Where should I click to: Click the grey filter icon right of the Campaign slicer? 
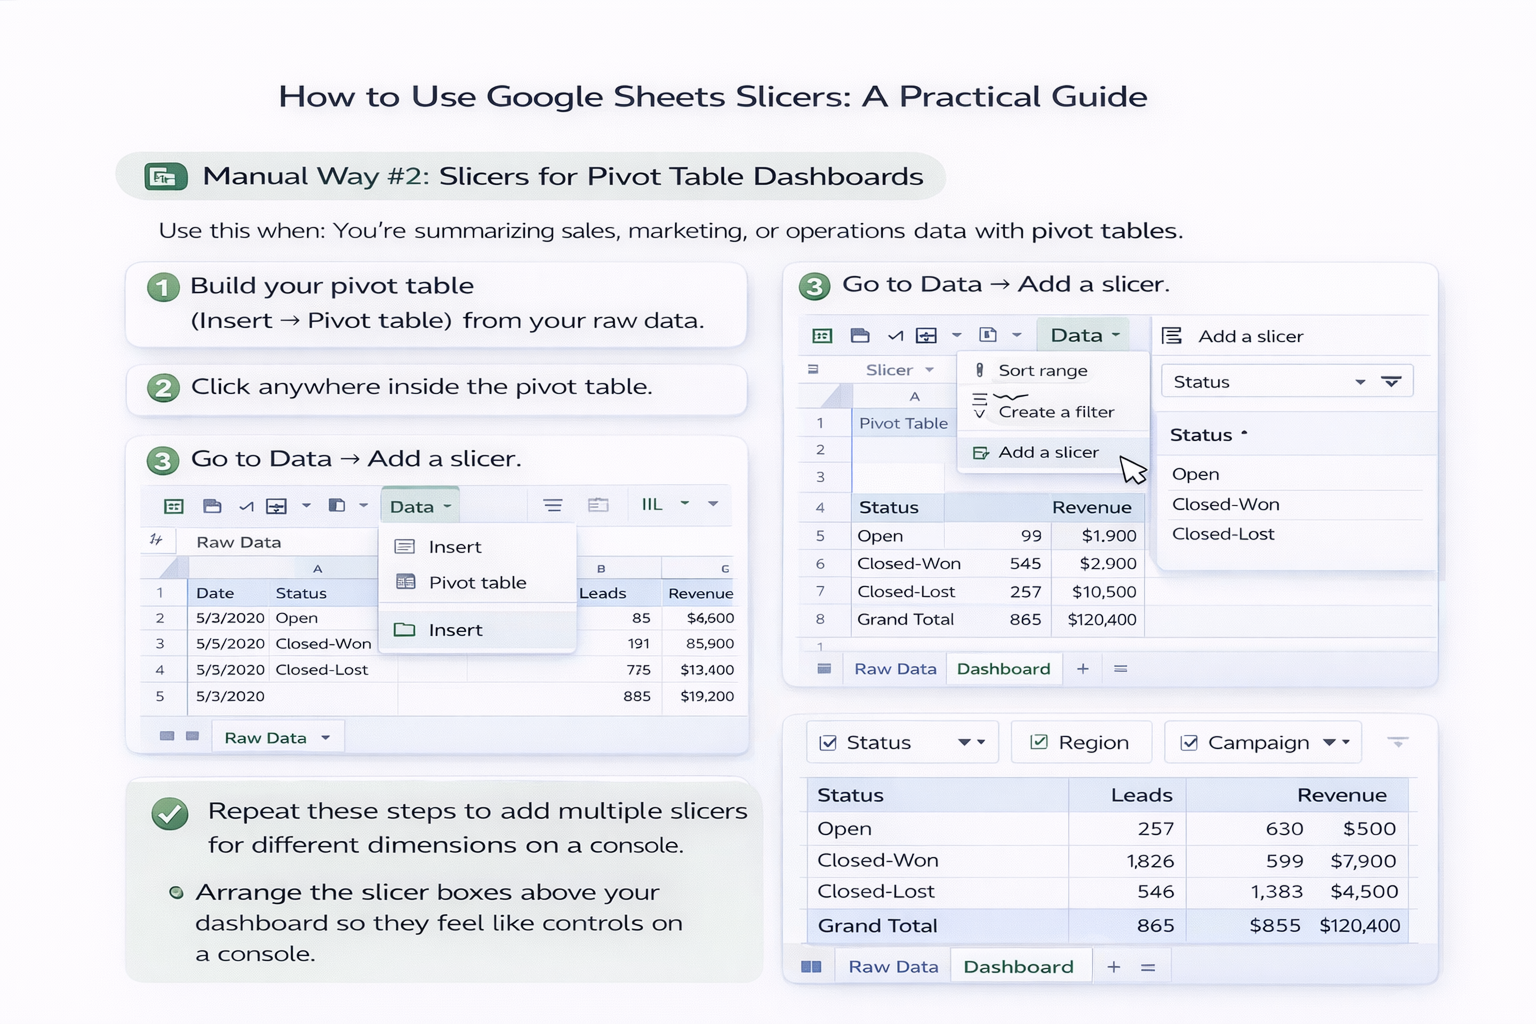(x=1398, y=742)
